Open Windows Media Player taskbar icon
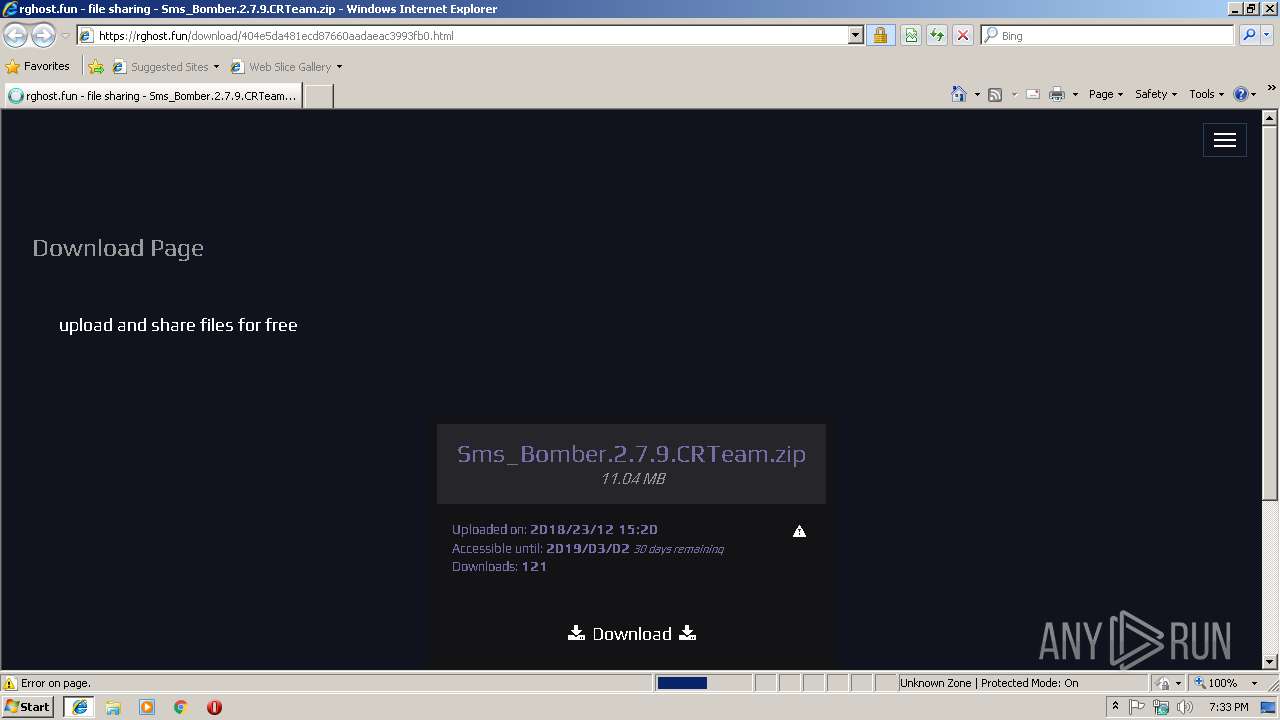Viewport: 1280px width, 720px height. click(x=147, y=707)
